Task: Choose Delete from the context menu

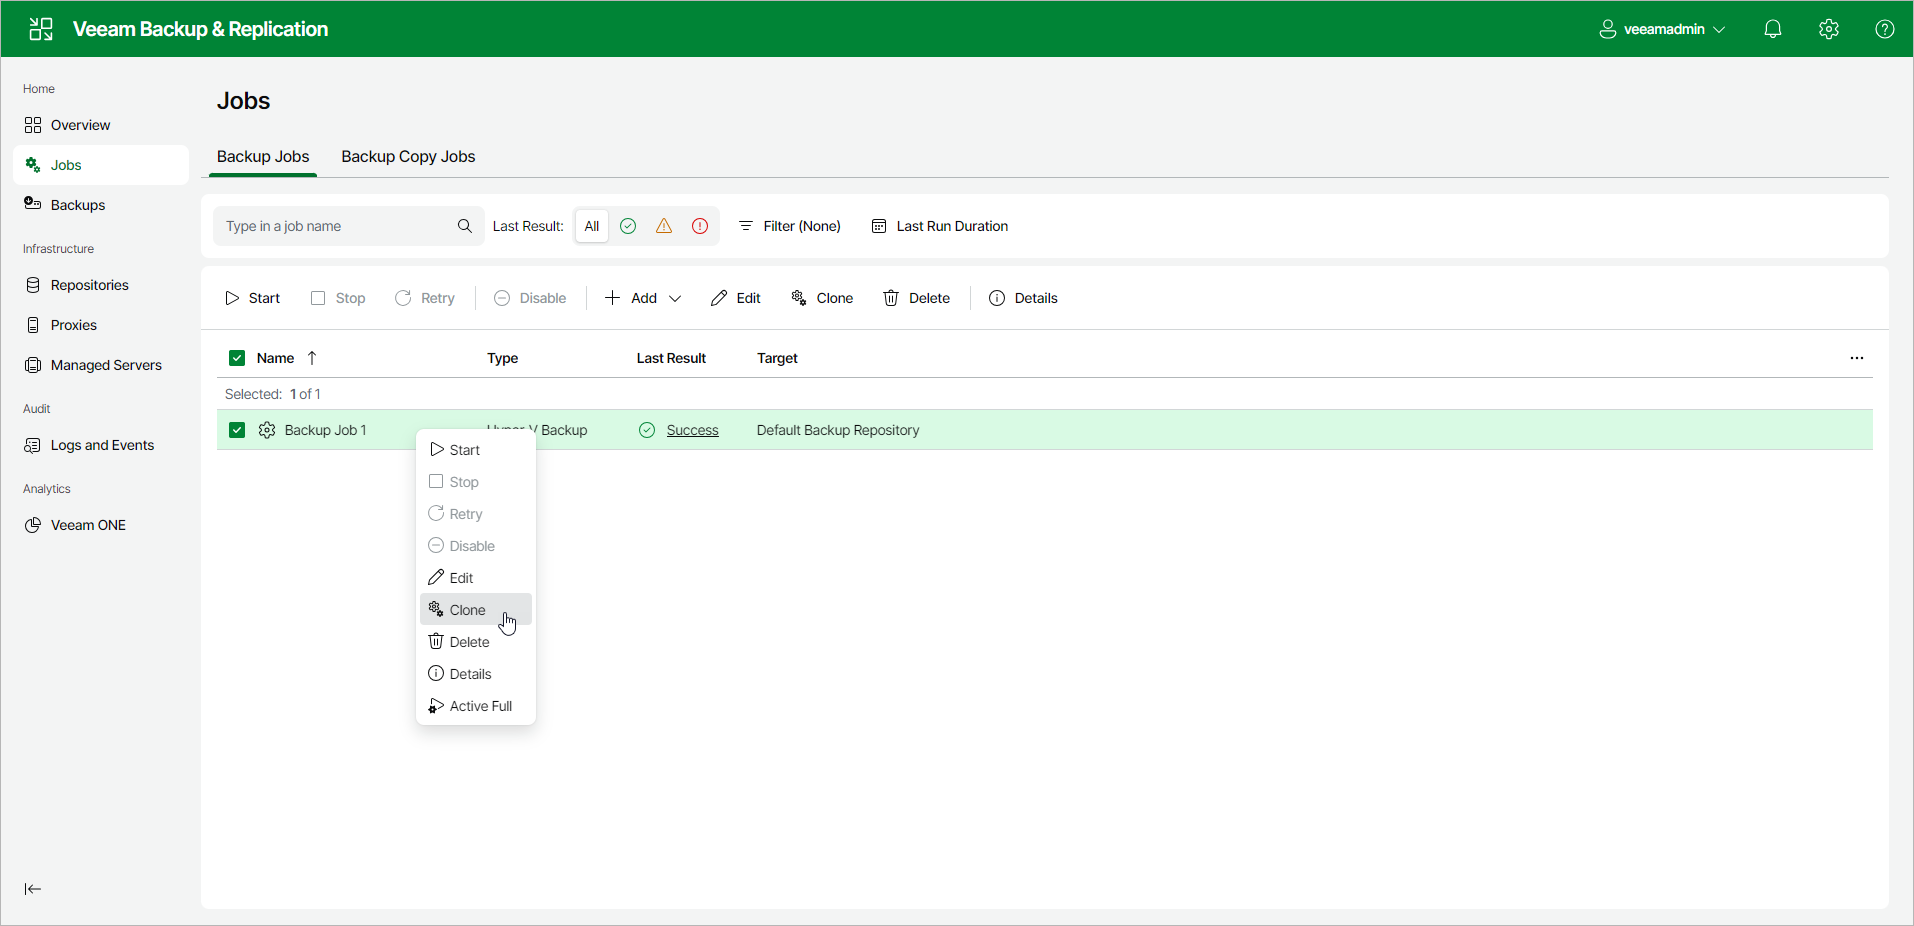Action: [x=476, y=642]
